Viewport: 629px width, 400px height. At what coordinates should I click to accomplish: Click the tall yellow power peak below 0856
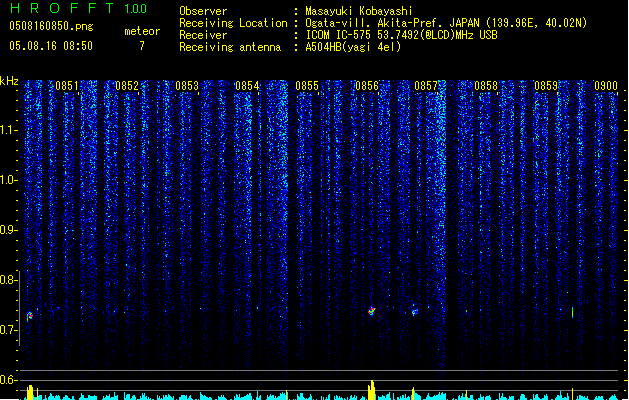(x=372, y=390)
